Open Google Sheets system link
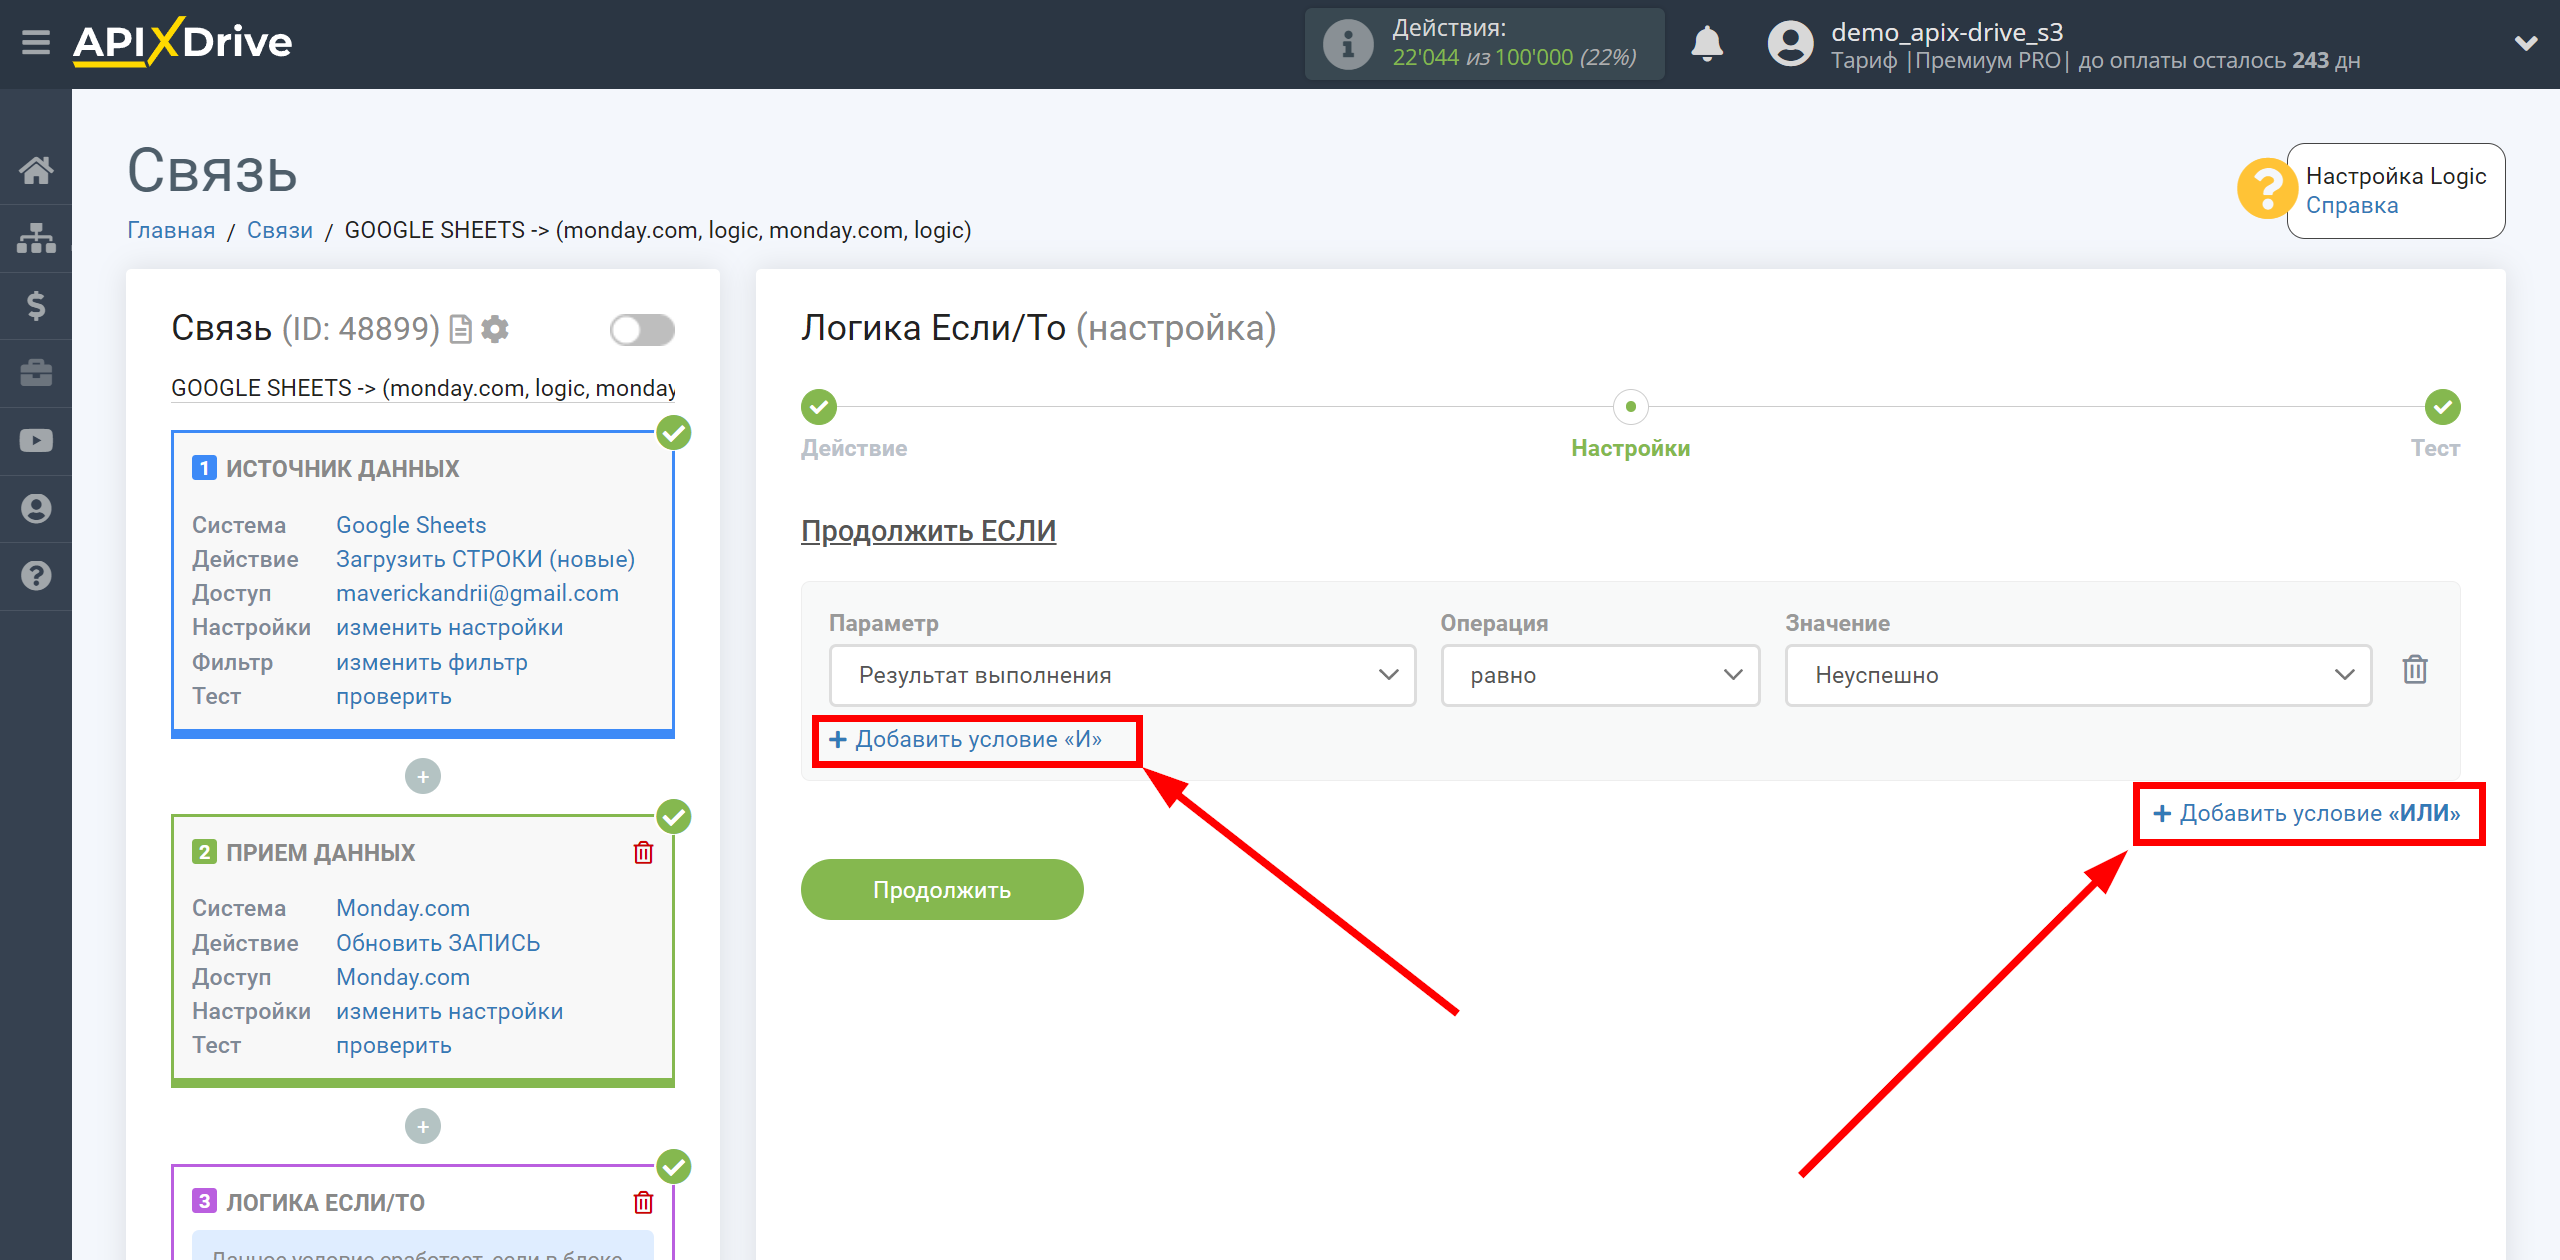Viewport: 2560px width, 1260px height. [411, 525]
